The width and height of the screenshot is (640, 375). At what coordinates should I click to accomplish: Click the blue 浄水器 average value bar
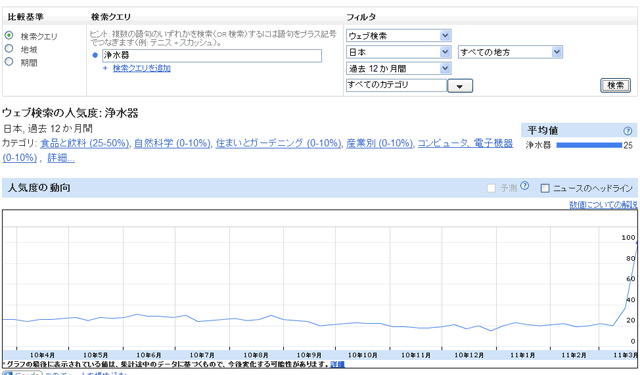point(589,145)
